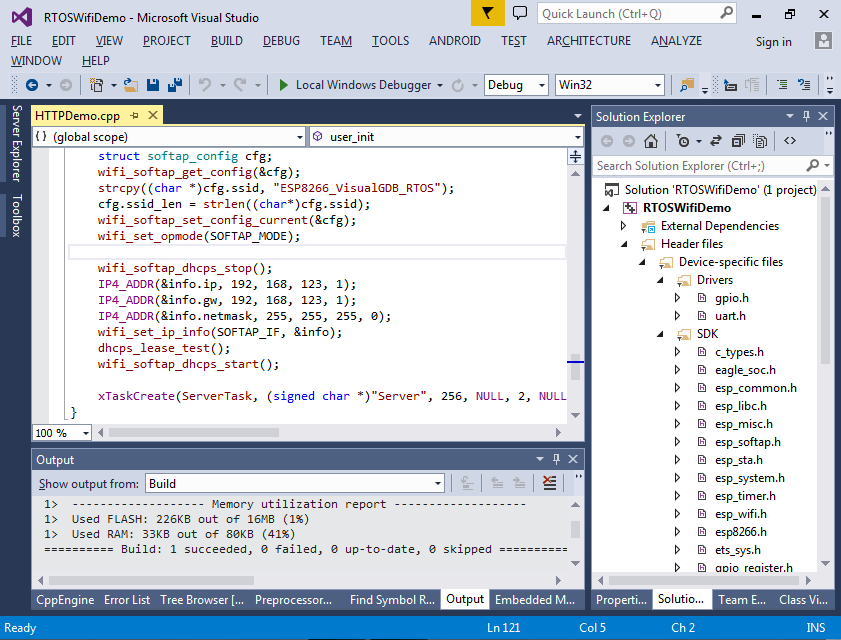
Task: Open the BUILD menu
Action: coord(226,41)
